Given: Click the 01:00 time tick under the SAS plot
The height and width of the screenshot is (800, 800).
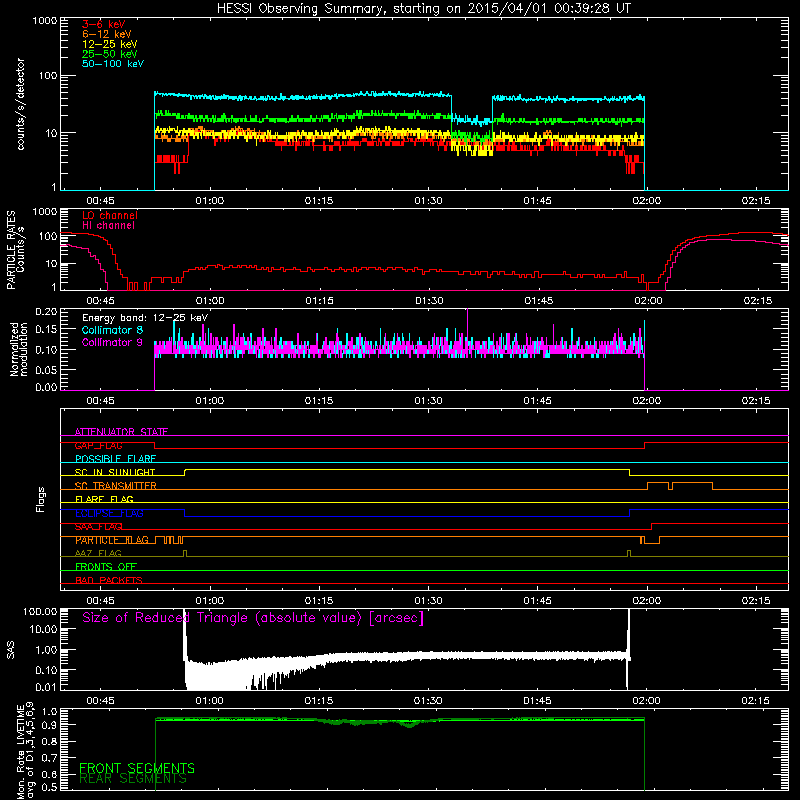Looking at the screenshot, I should 209,701.
